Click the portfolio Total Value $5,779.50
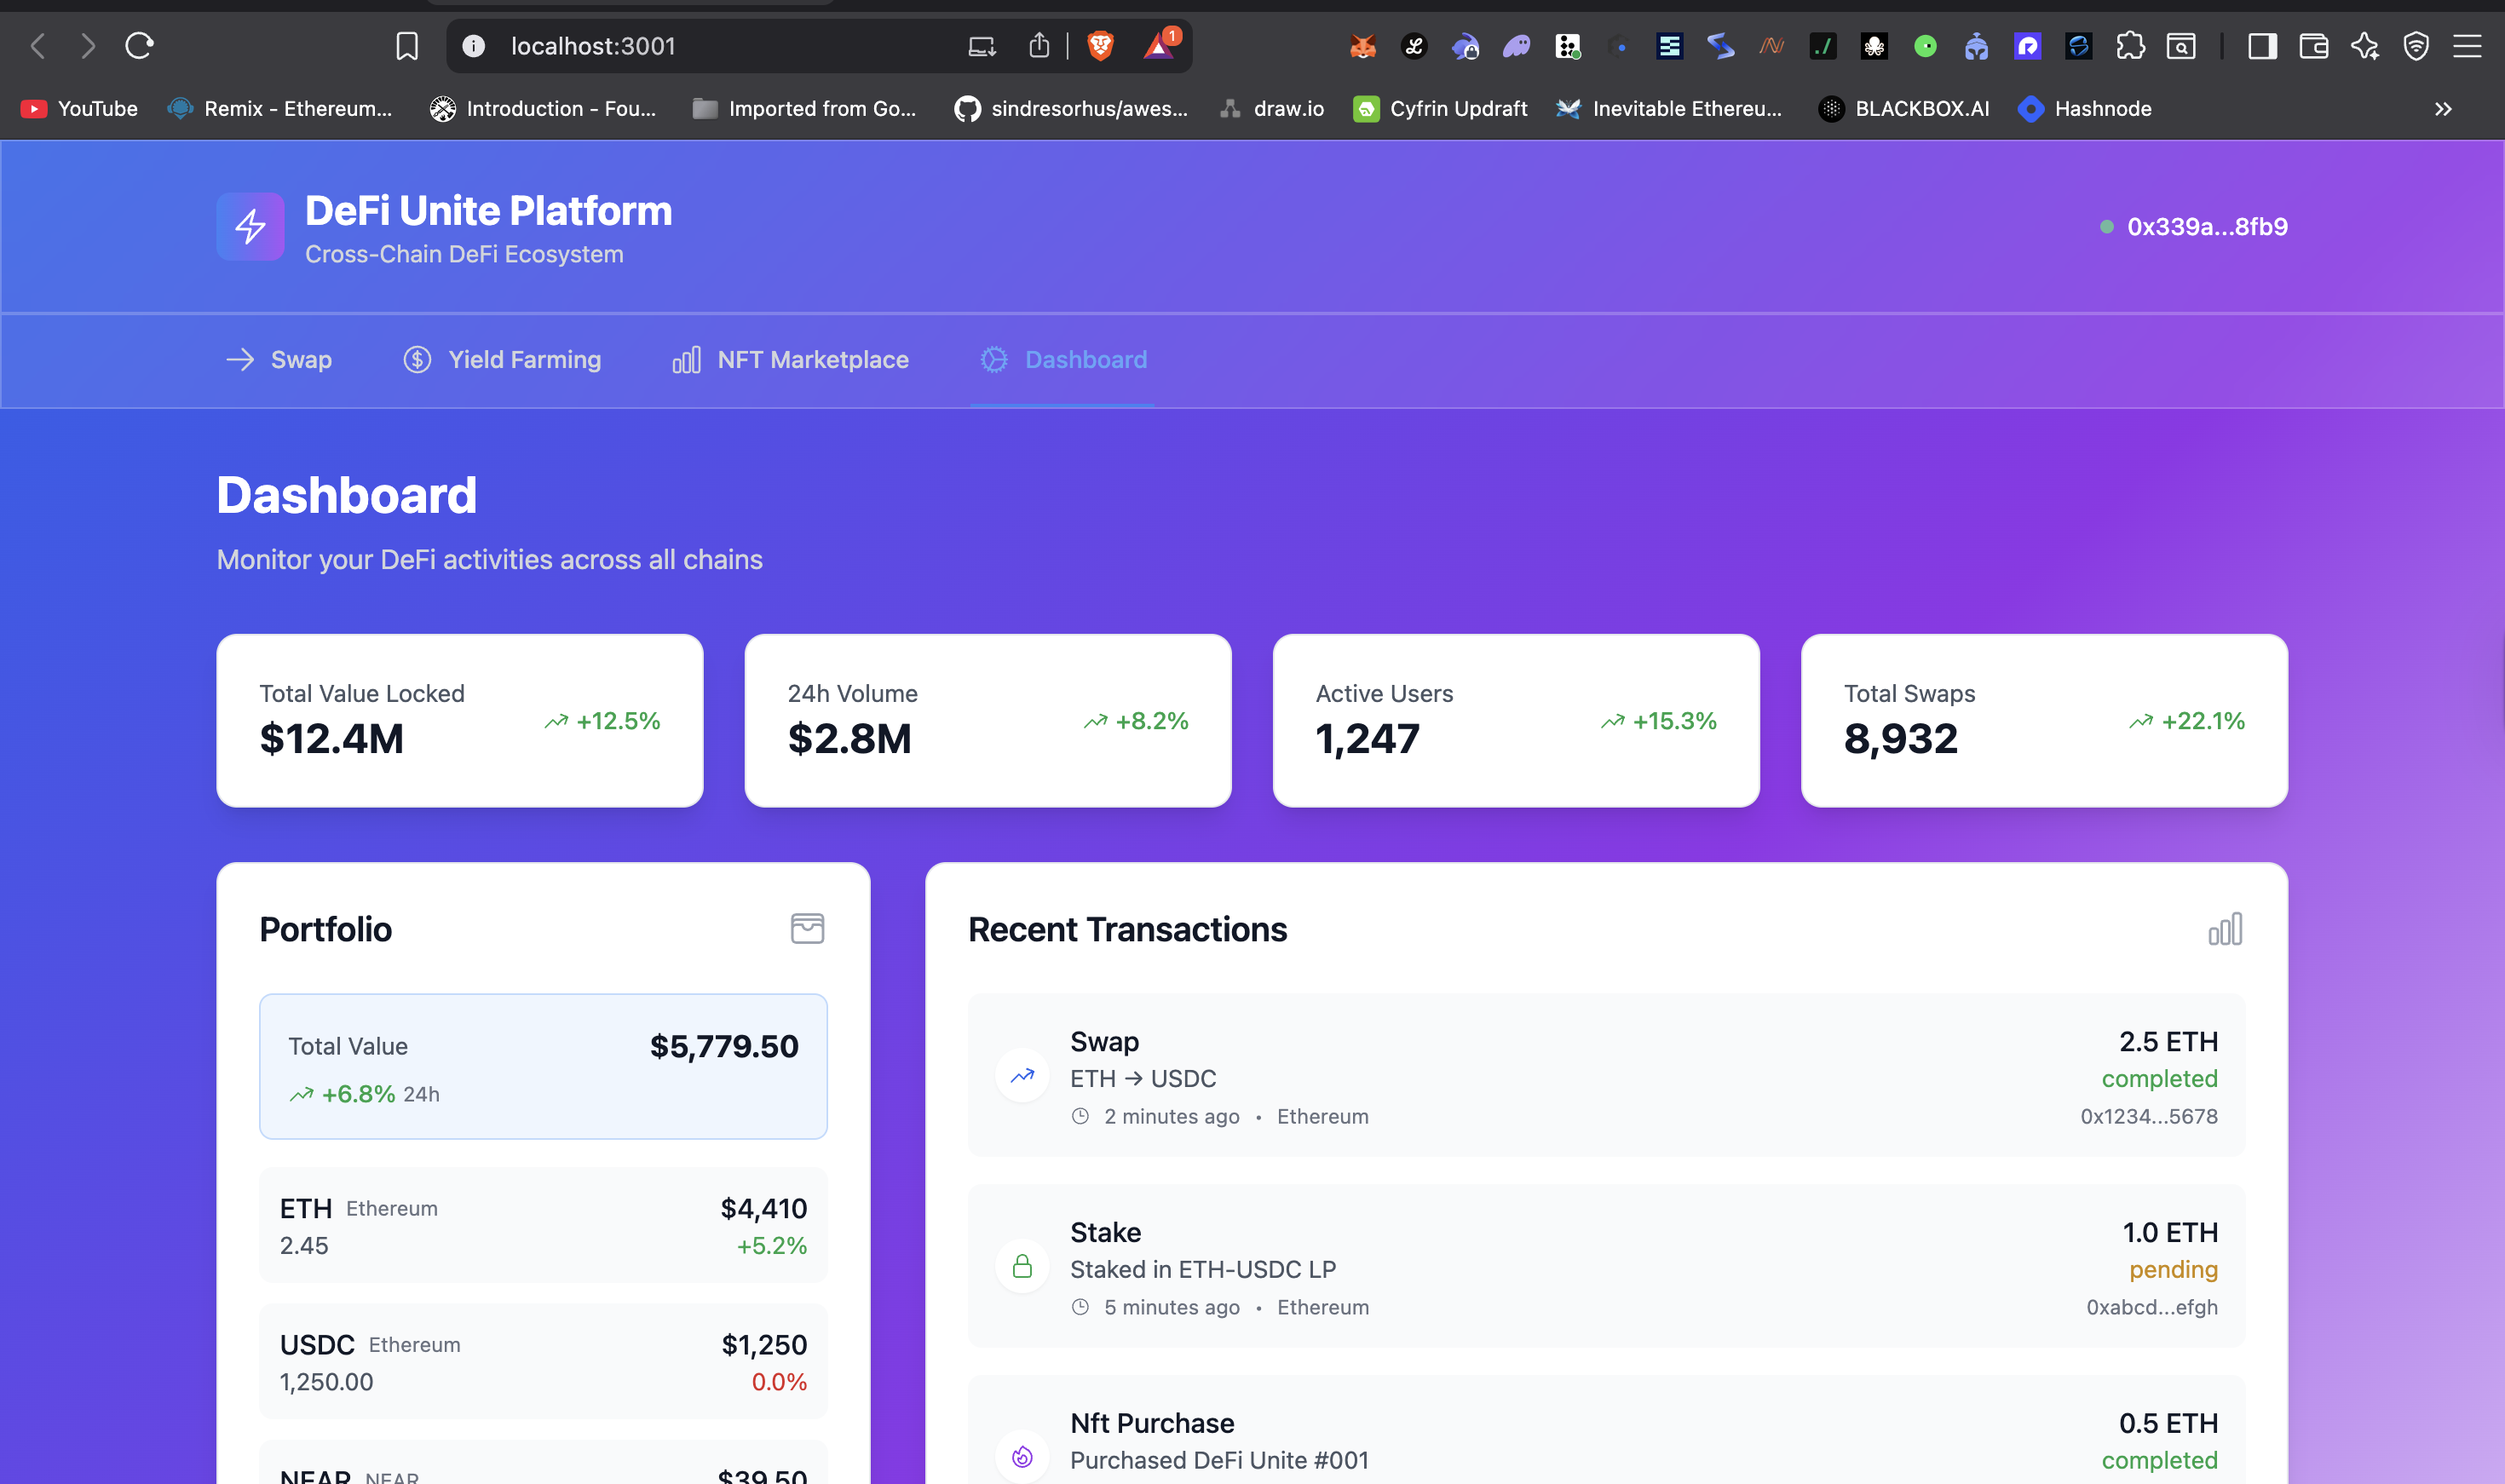Screen dimensions: 2505x1484 (724, 1047)
